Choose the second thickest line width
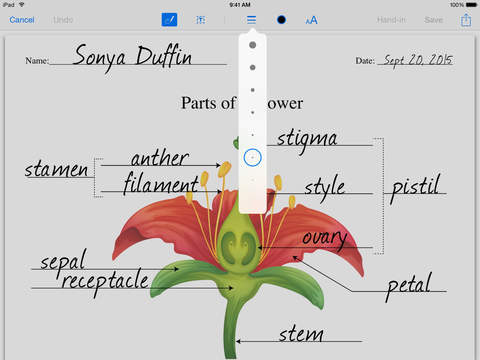This screenshot has height=360, width=480. [253, 67]
